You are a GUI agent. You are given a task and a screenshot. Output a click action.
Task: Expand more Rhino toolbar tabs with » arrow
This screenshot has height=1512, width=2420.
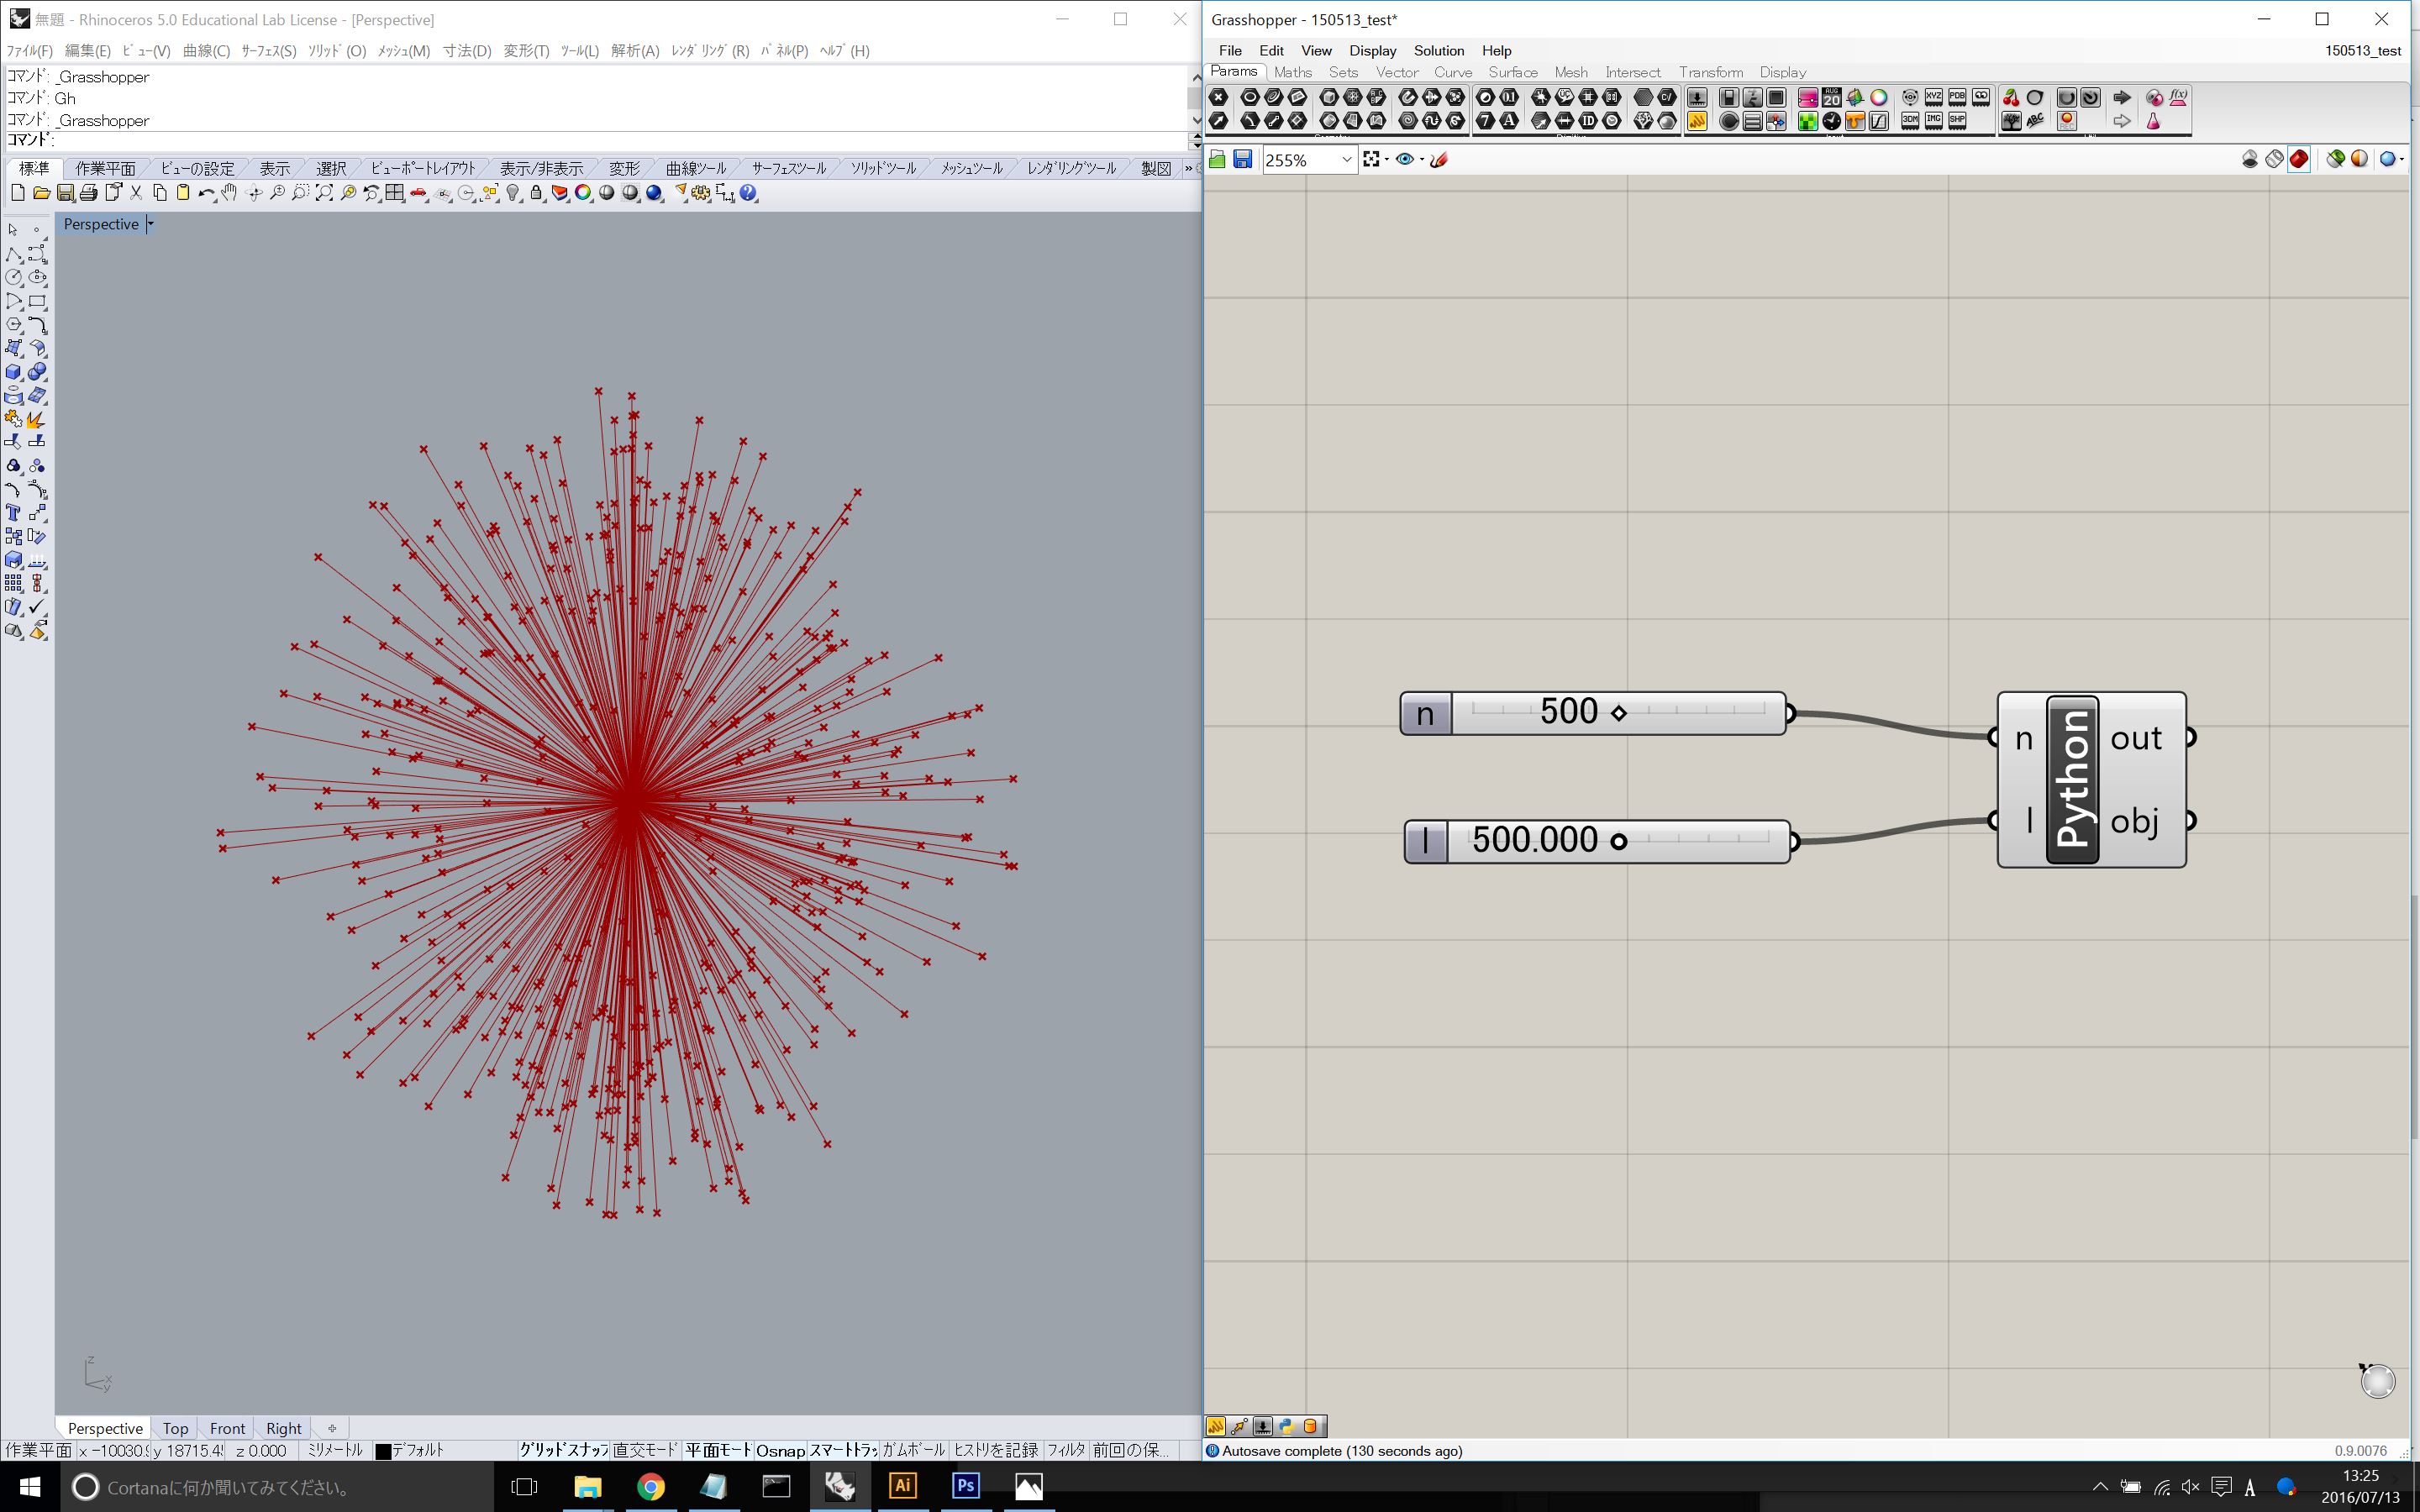point(1188,168)
